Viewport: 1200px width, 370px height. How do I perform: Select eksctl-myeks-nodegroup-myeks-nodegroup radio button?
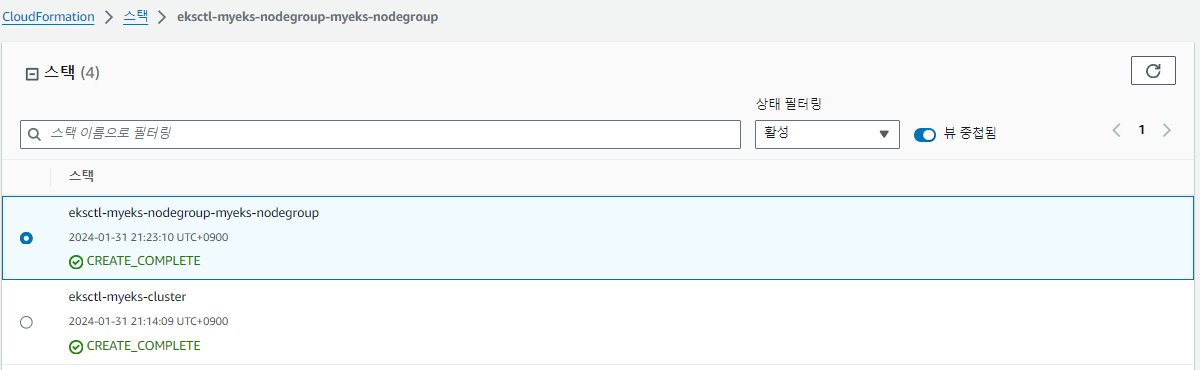point(26,238)
